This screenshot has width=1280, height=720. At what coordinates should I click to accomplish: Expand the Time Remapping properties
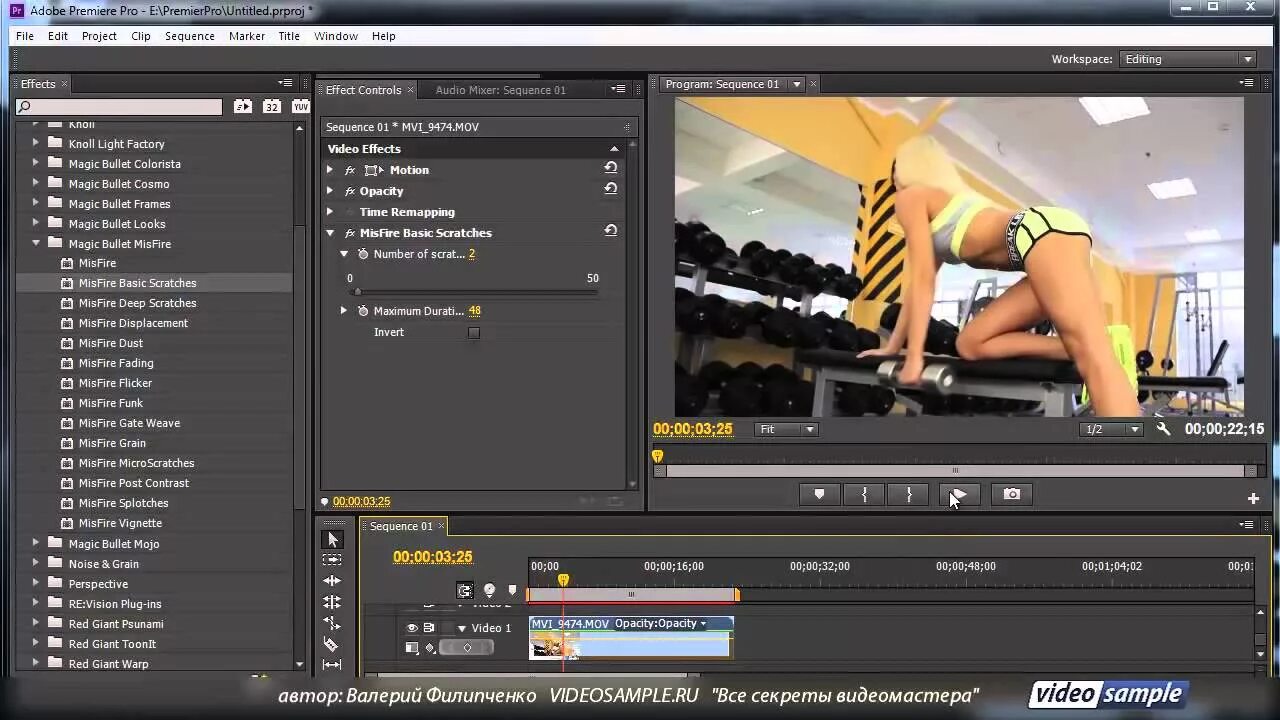point(330,212)
